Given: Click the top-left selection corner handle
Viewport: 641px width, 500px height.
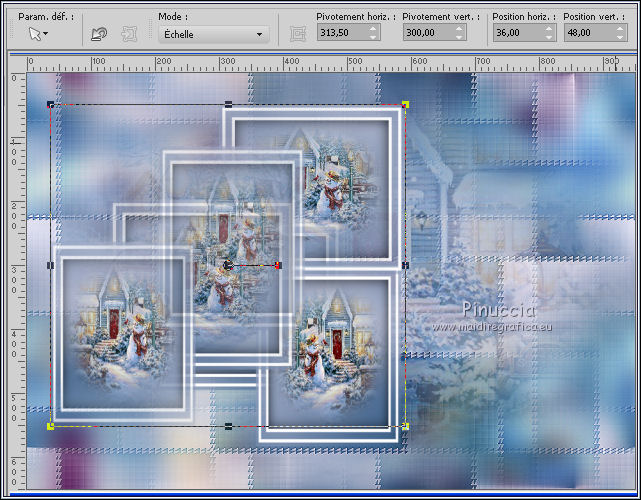Looking at the screenshot, I should 51,105.
